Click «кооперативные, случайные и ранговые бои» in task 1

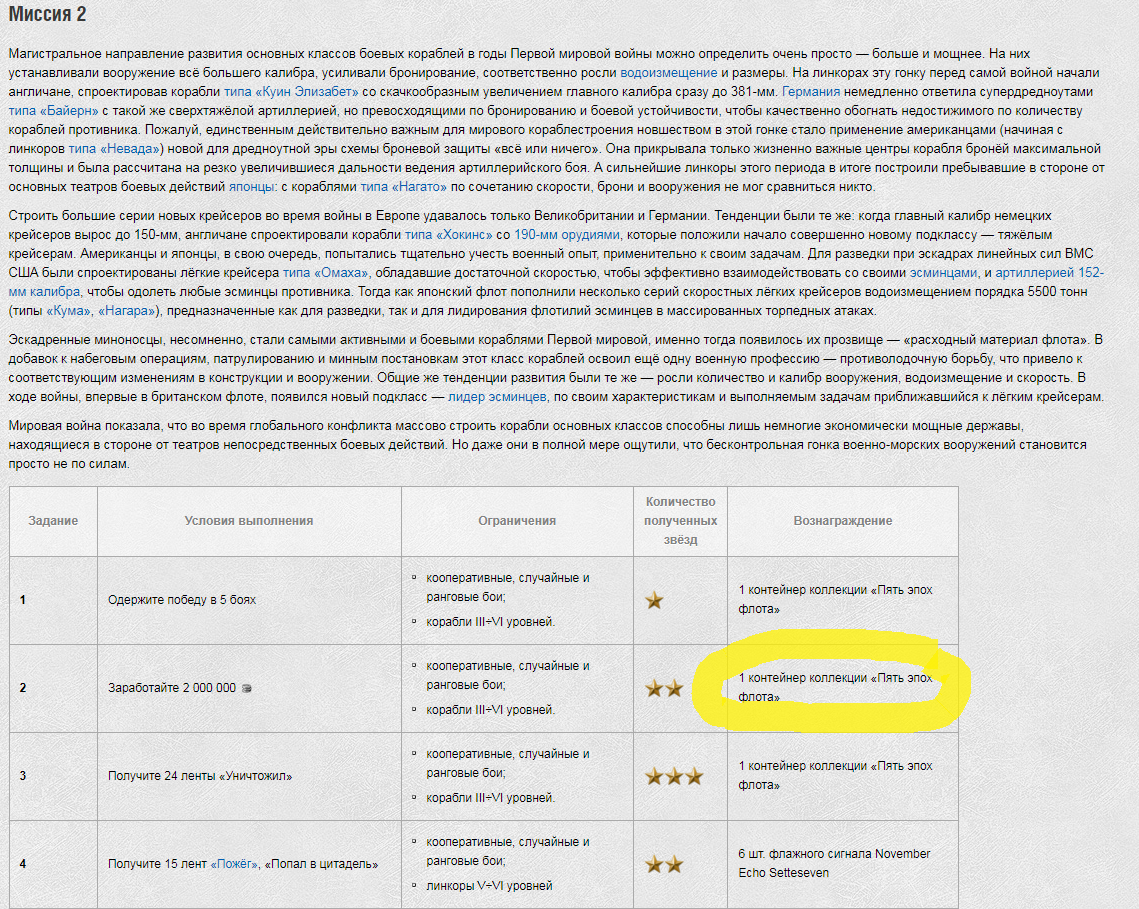pos(508,587)
